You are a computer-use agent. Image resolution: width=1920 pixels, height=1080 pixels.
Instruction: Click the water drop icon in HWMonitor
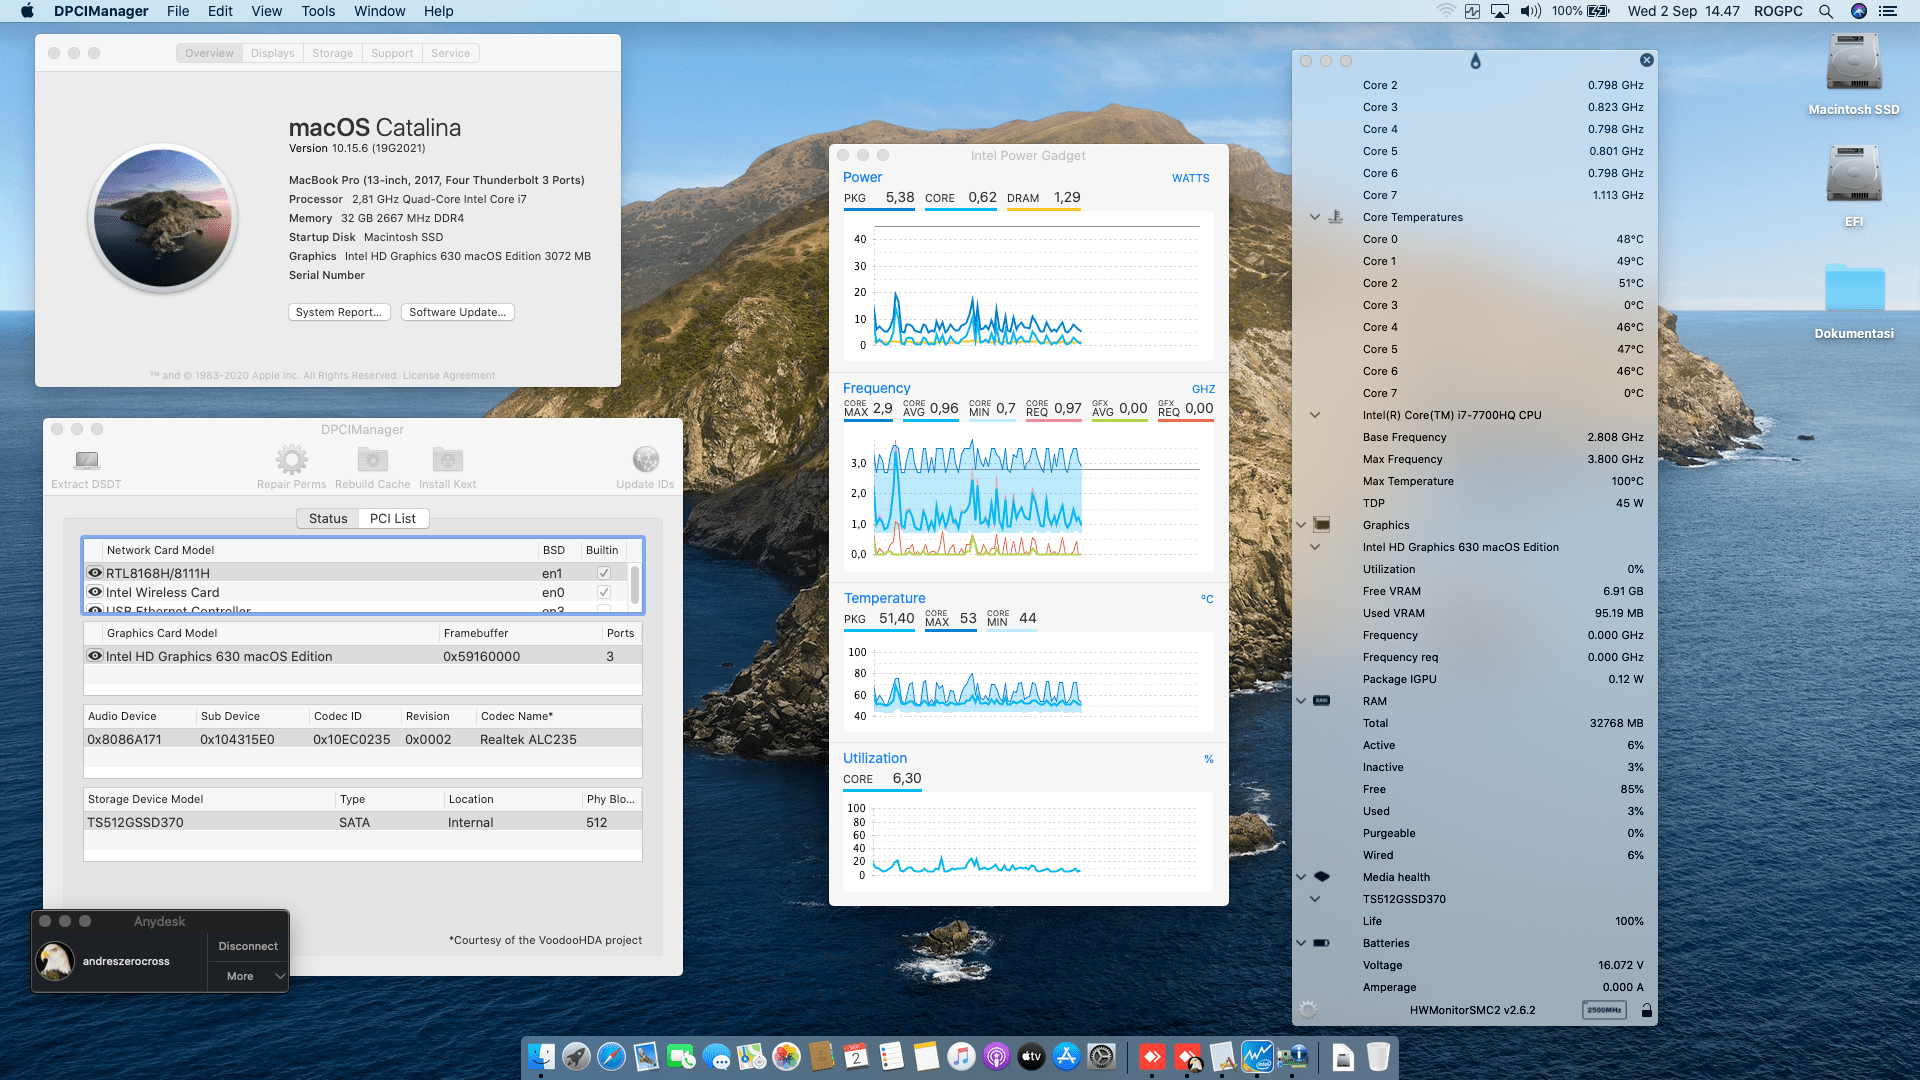coord(1475,61)
